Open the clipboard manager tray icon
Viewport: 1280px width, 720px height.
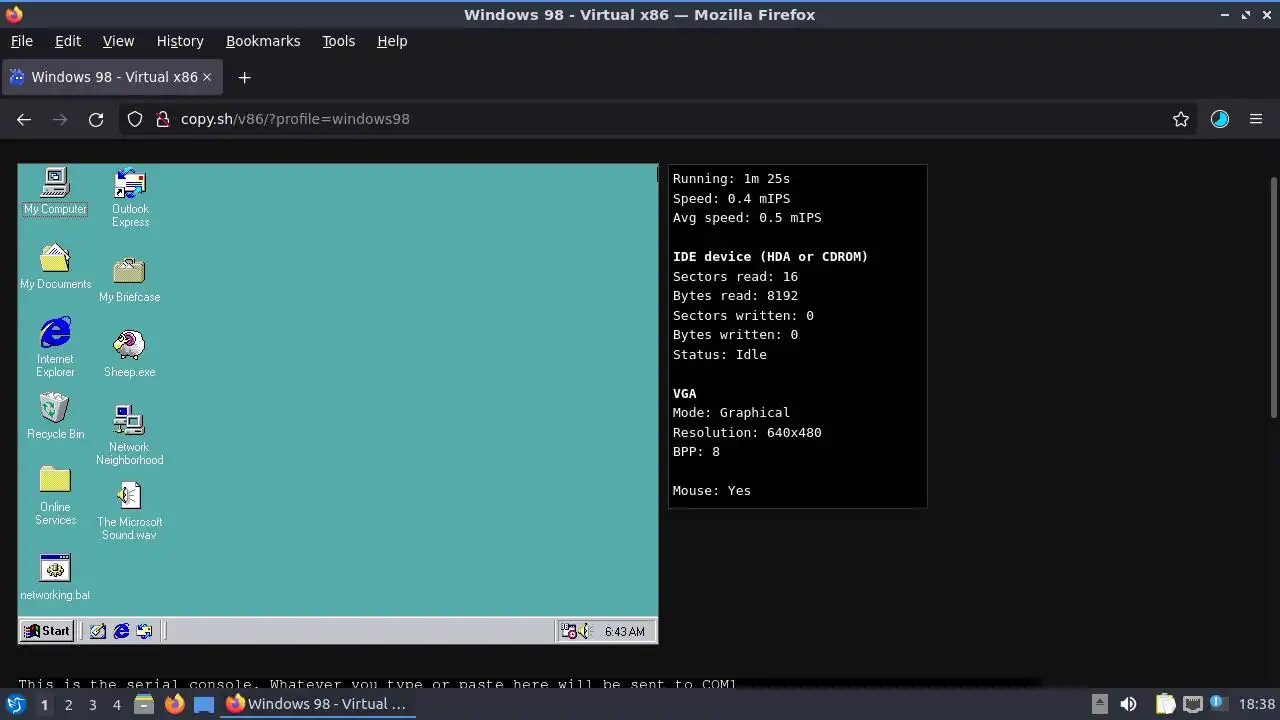(1166, 704)
